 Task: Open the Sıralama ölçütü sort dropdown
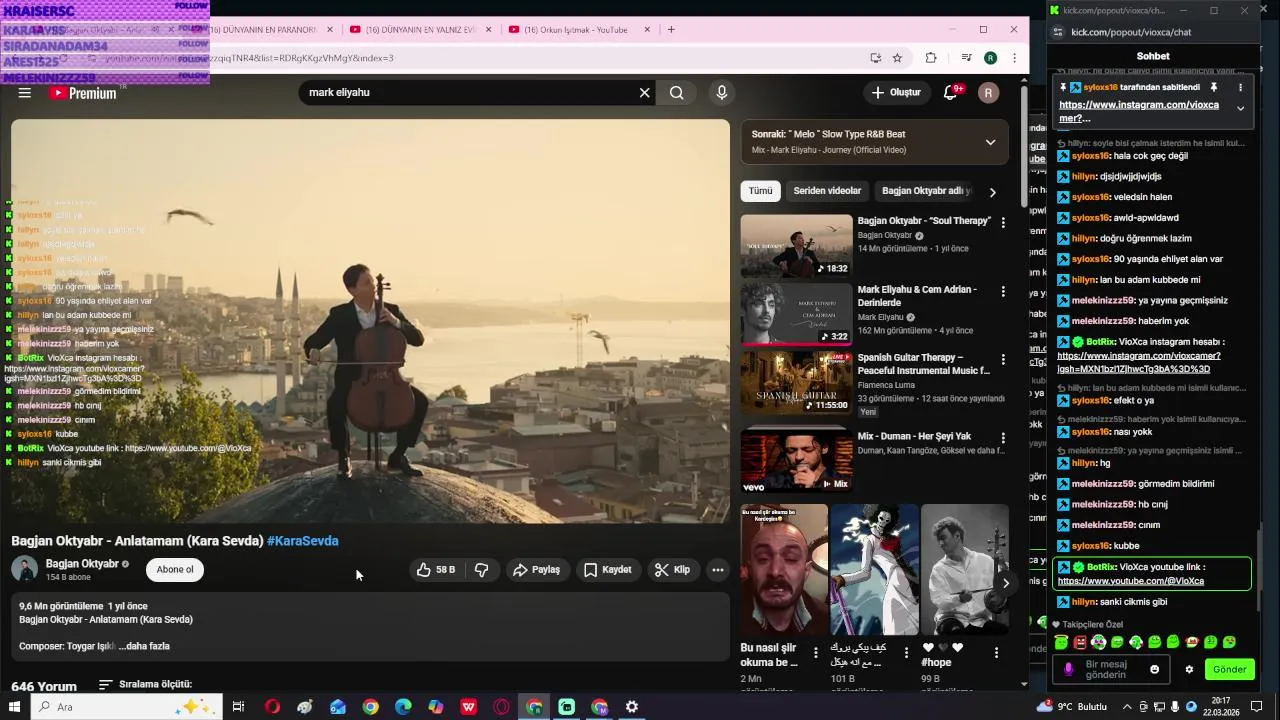[x=145, y=685]
